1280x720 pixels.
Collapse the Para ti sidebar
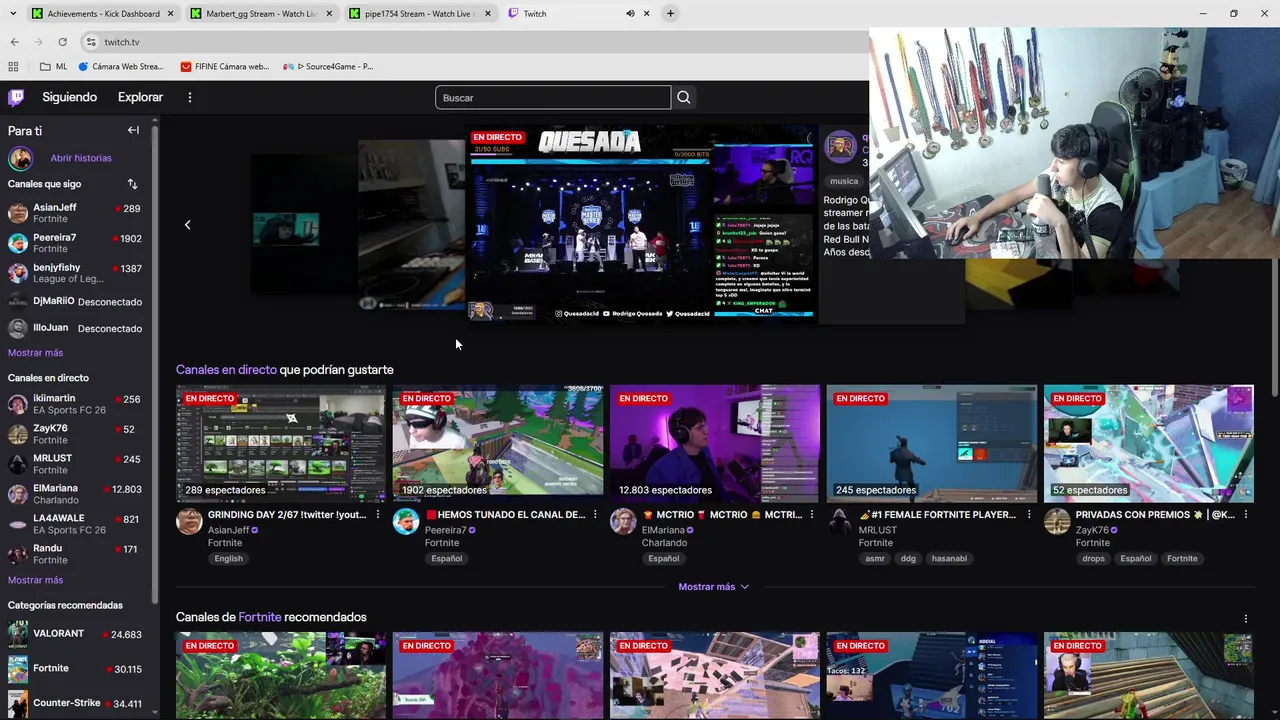pos(133,130)
